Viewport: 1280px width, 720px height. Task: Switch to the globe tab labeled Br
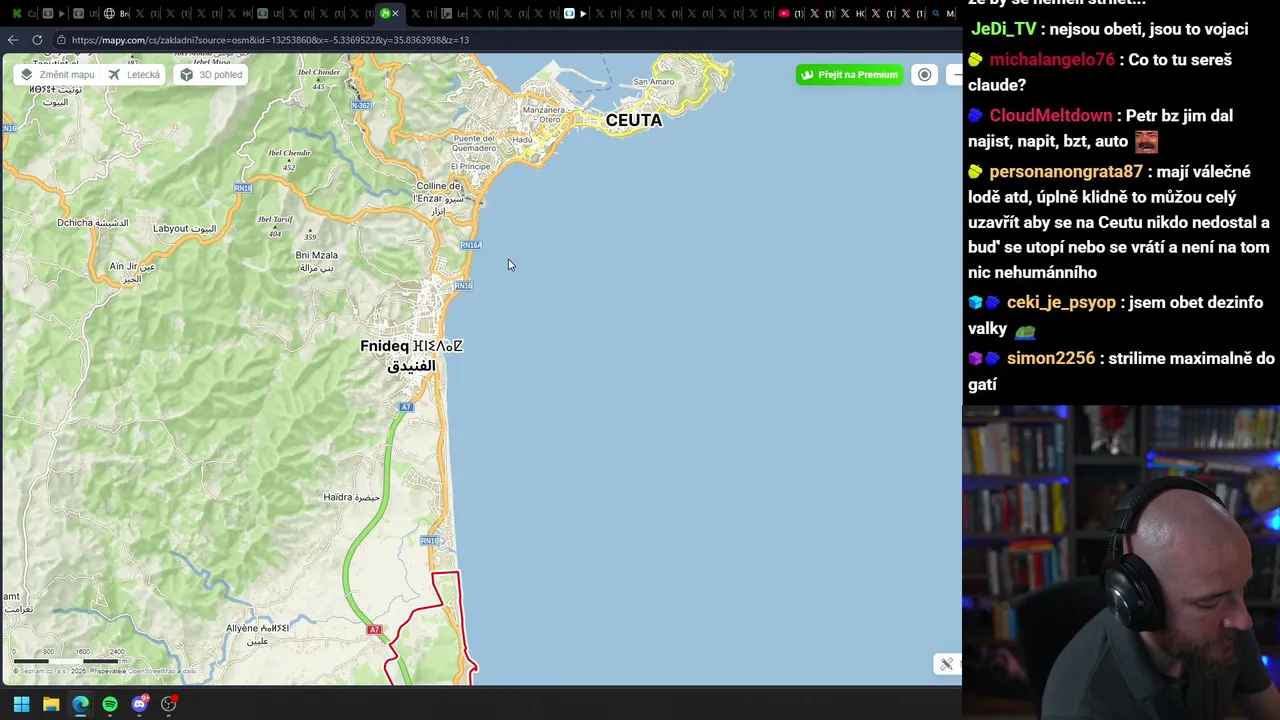pos(116,14)
